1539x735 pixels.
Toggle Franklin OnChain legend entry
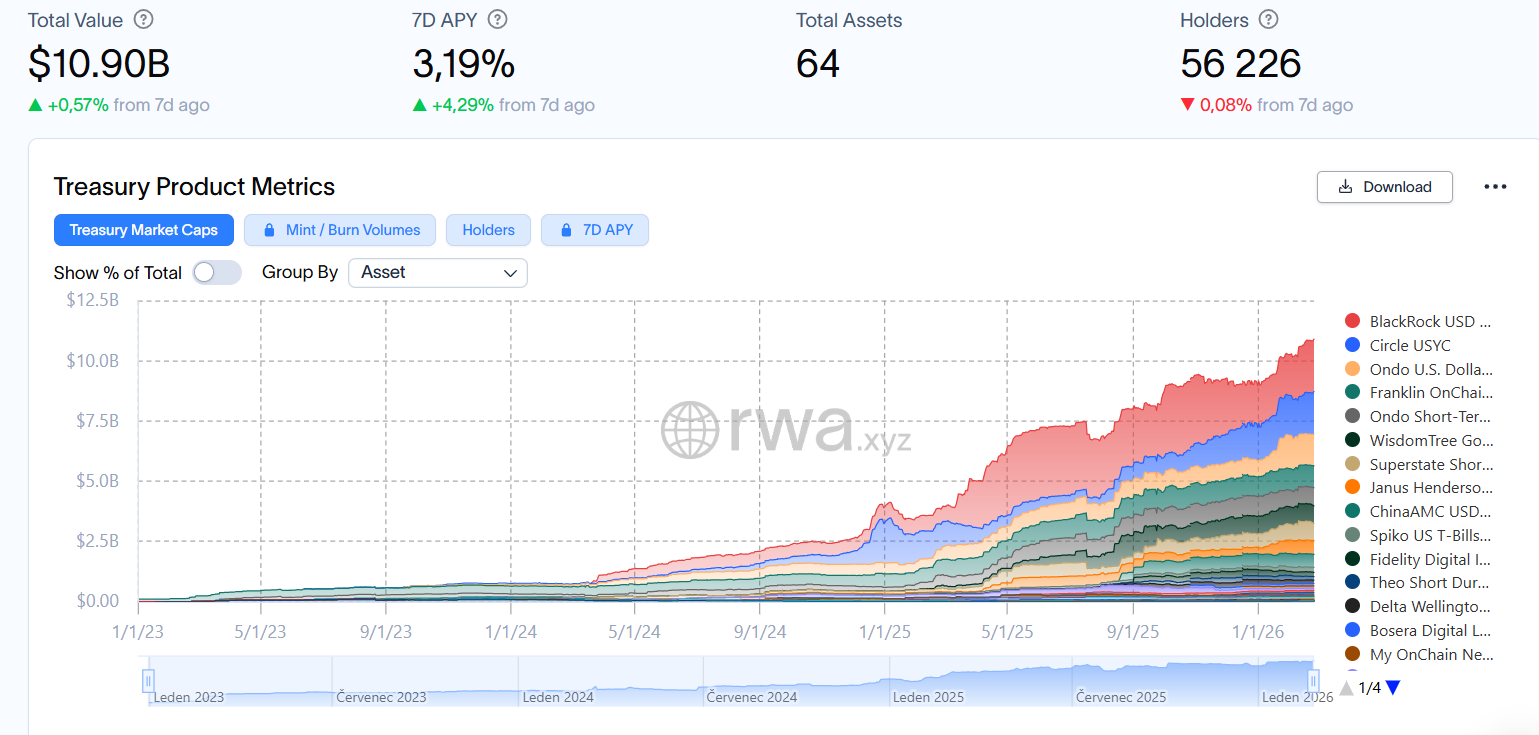click(x=1417, y=392)
